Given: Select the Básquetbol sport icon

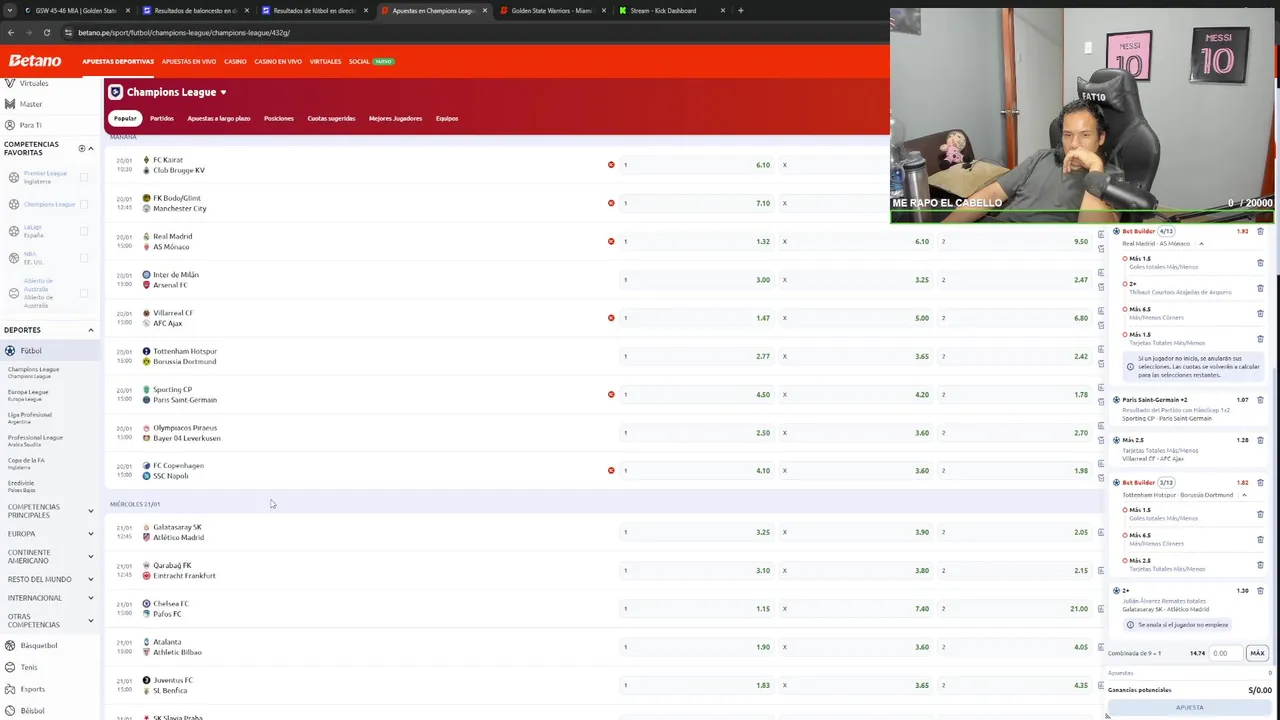Looking at the screenshot, I should pyautogui.click(x=10, y=646).
